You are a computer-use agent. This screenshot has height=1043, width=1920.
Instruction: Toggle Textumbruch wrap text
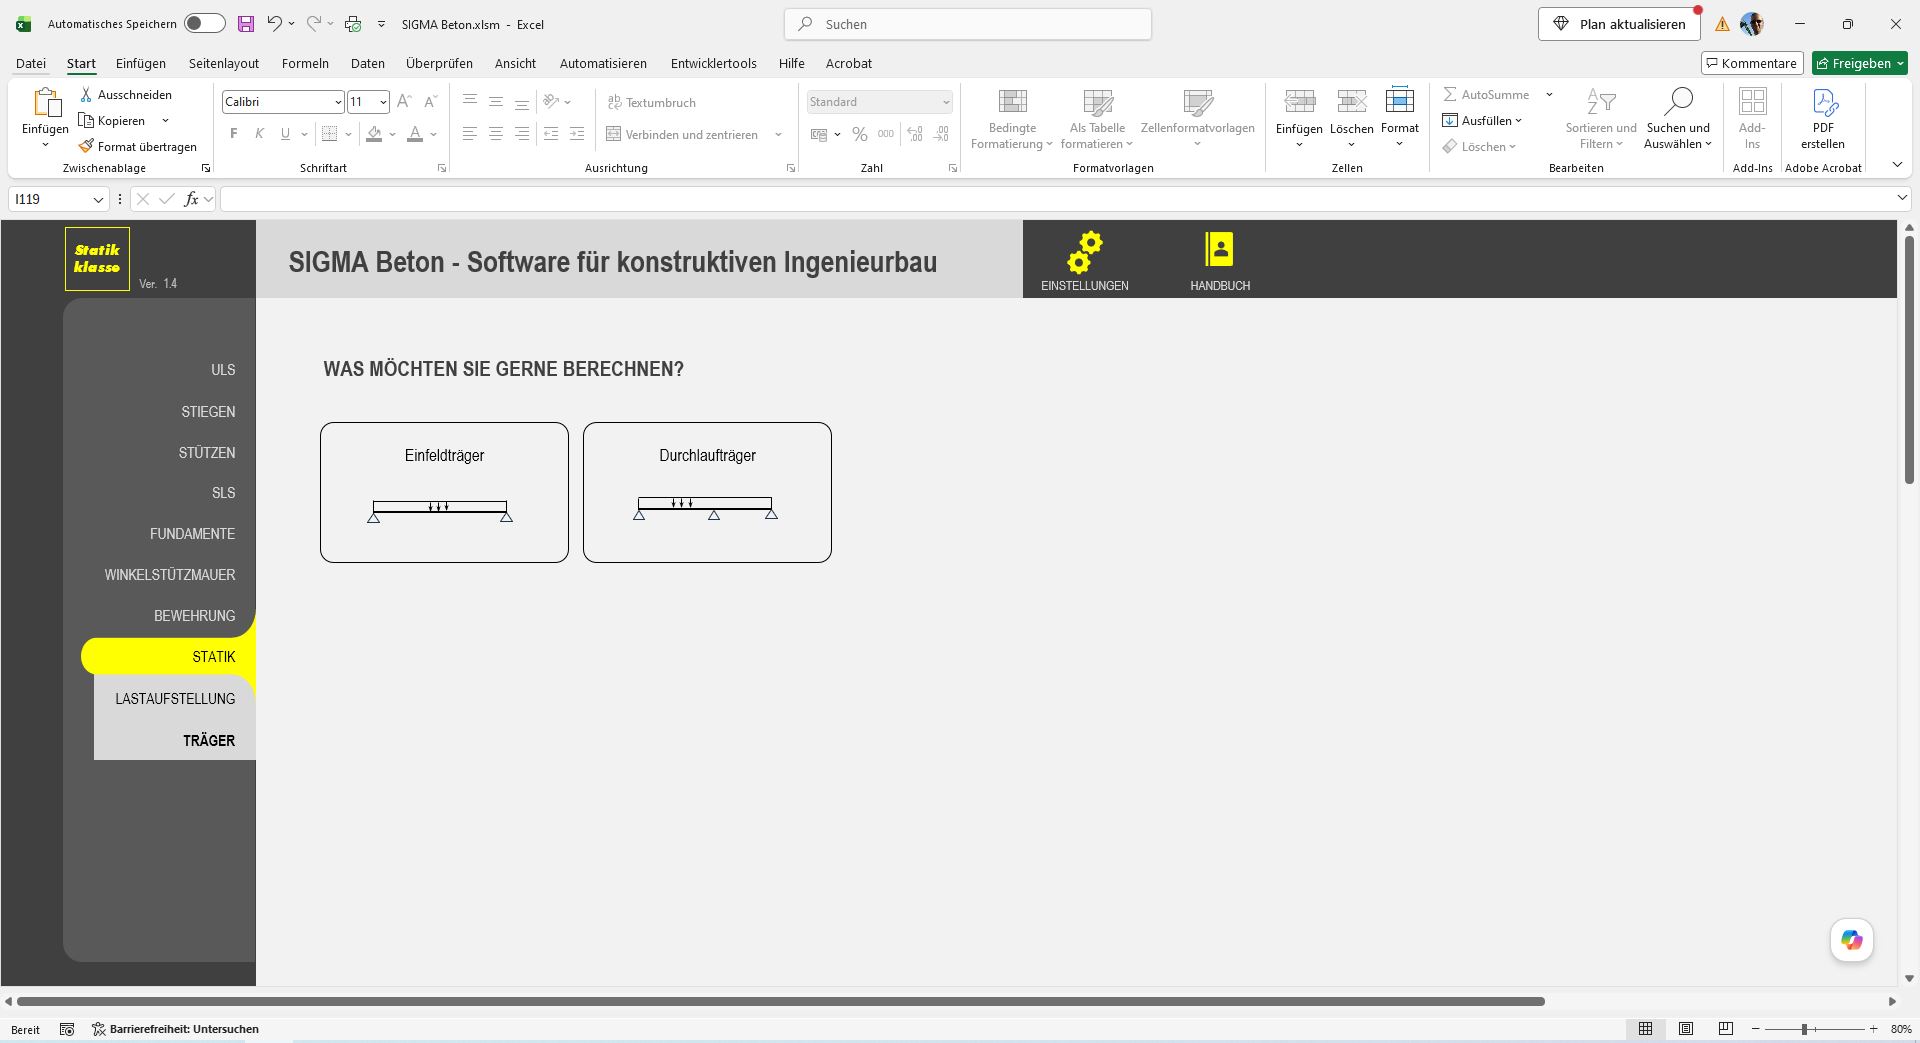pyautogui.click(x=651, y=102)
